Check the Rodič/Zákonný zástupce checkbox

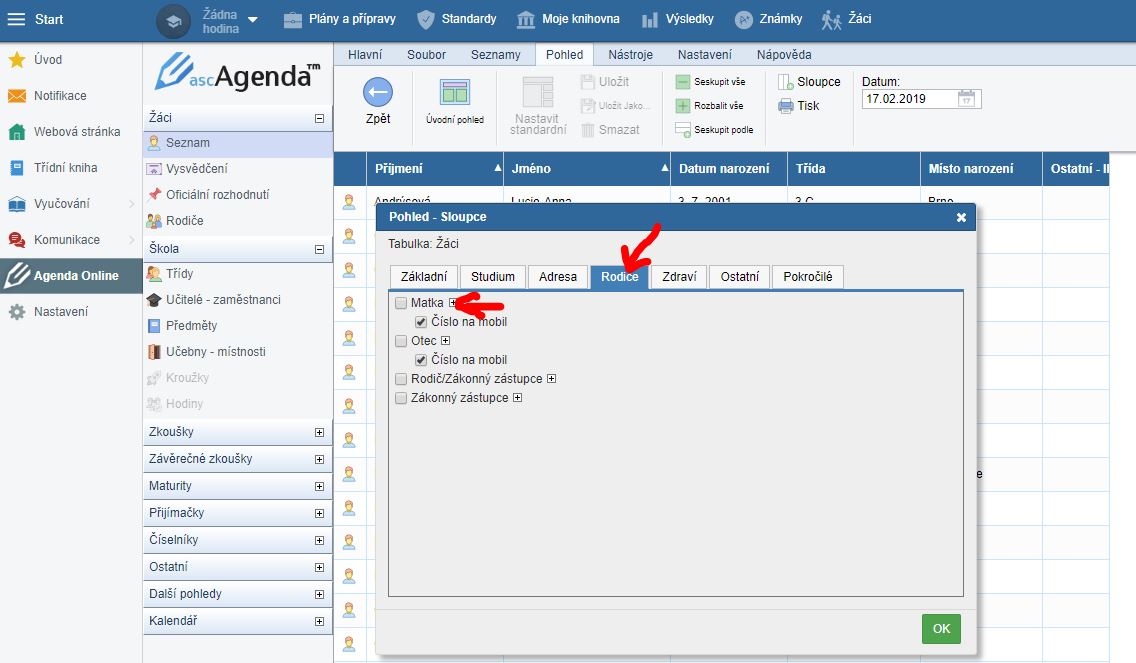[x=401, y=379]
